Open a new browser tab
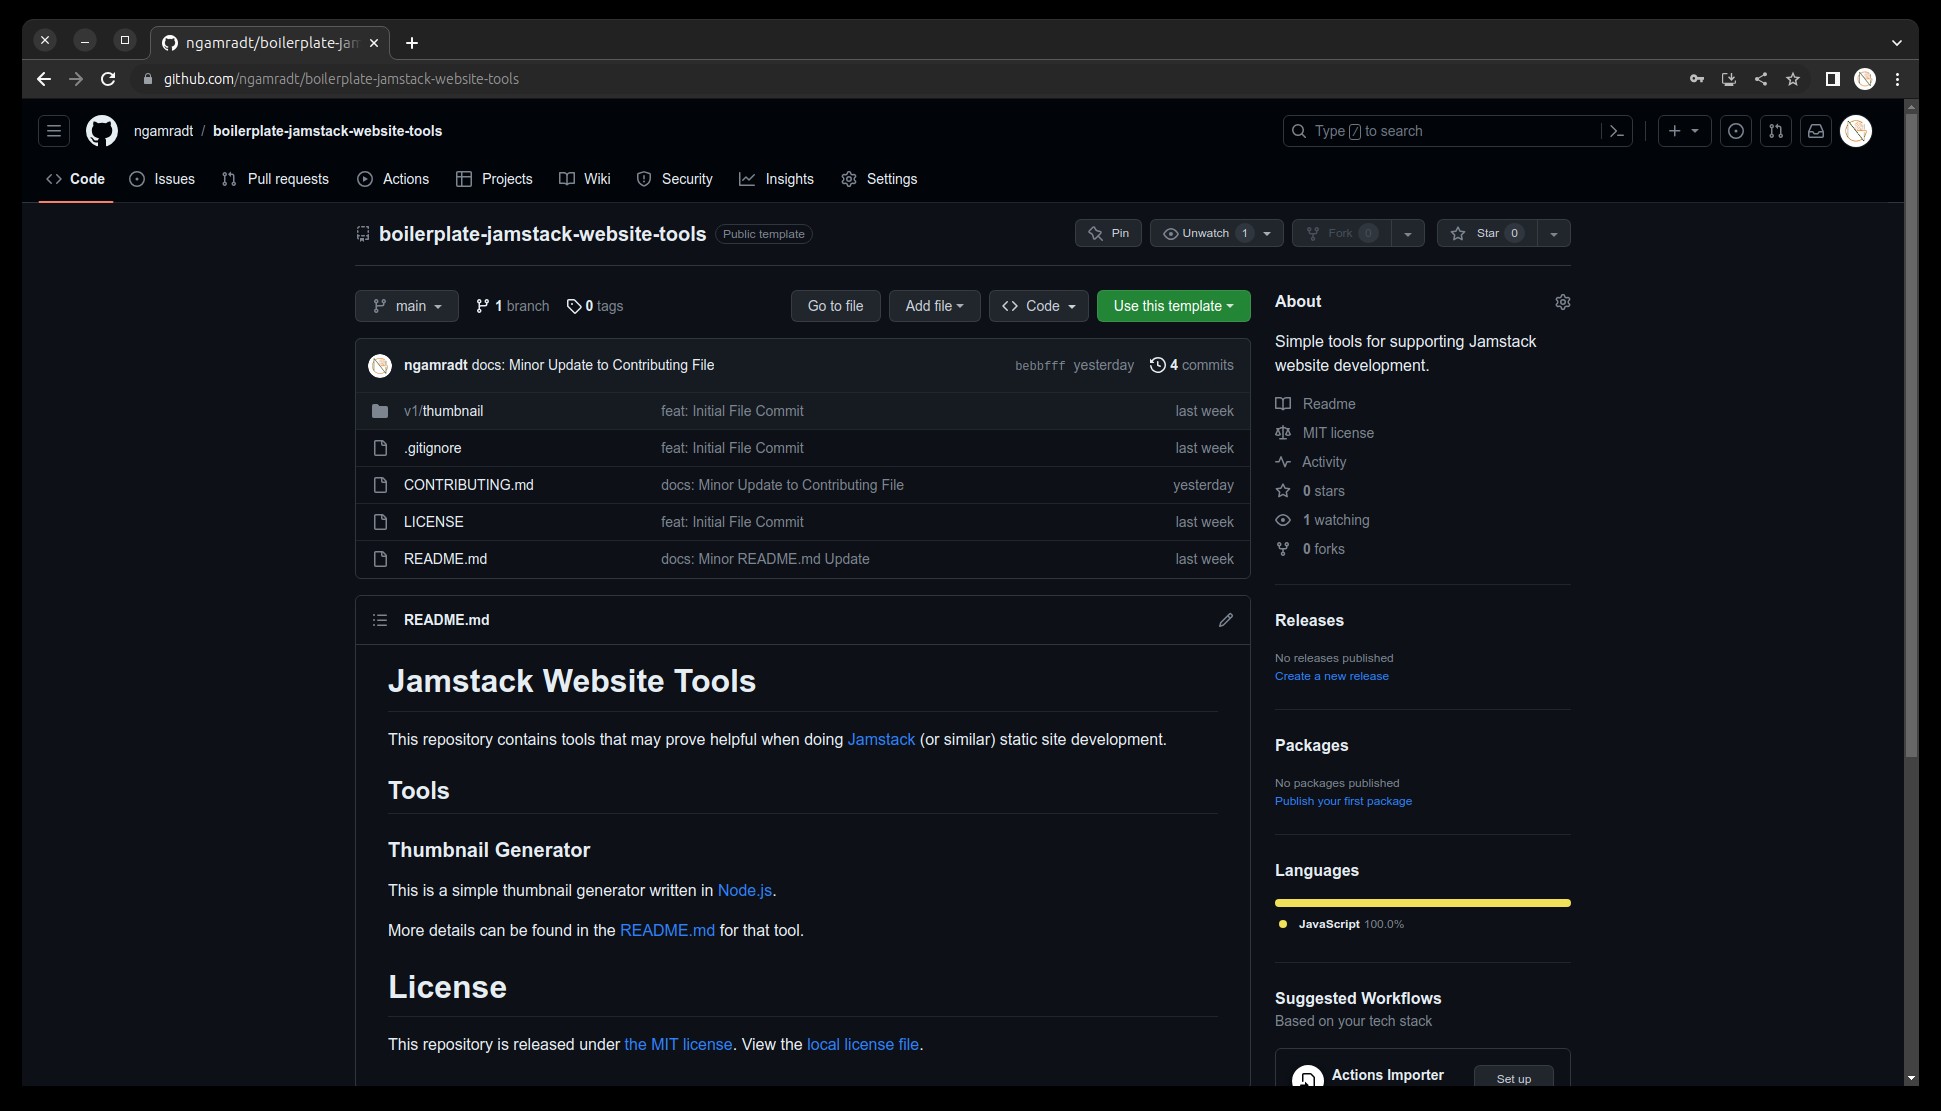Viewport: 1941px width, 1111px height. 412,43
